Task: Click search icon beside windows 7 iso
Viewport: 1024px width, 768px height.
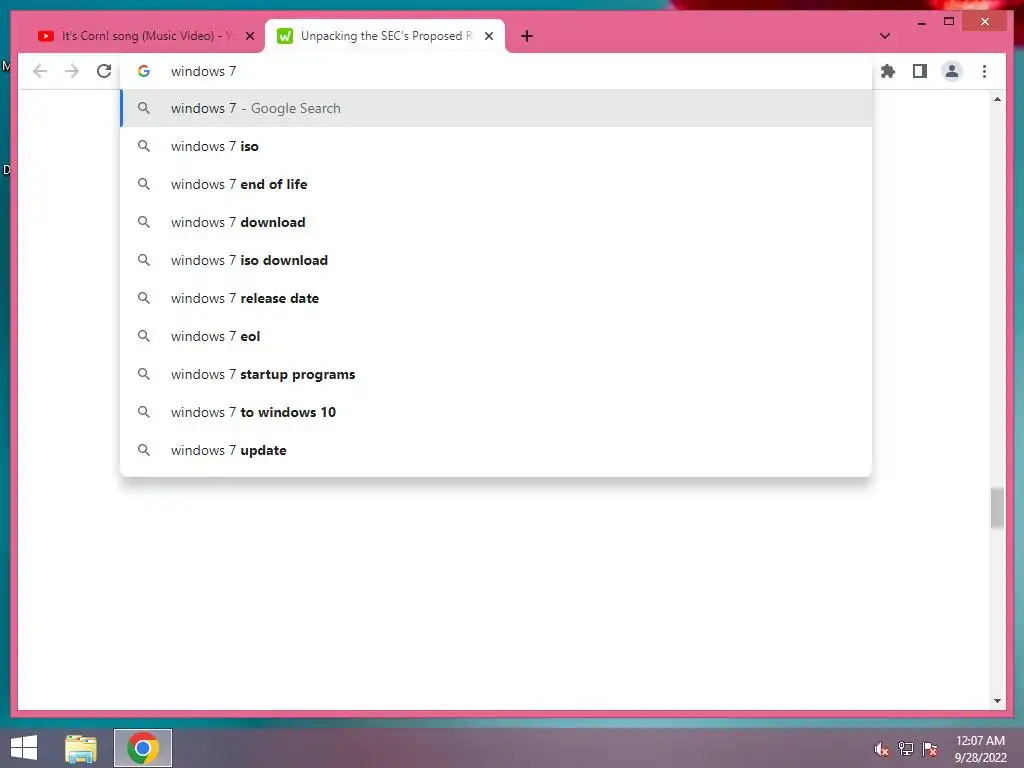Action: point(144,146)
